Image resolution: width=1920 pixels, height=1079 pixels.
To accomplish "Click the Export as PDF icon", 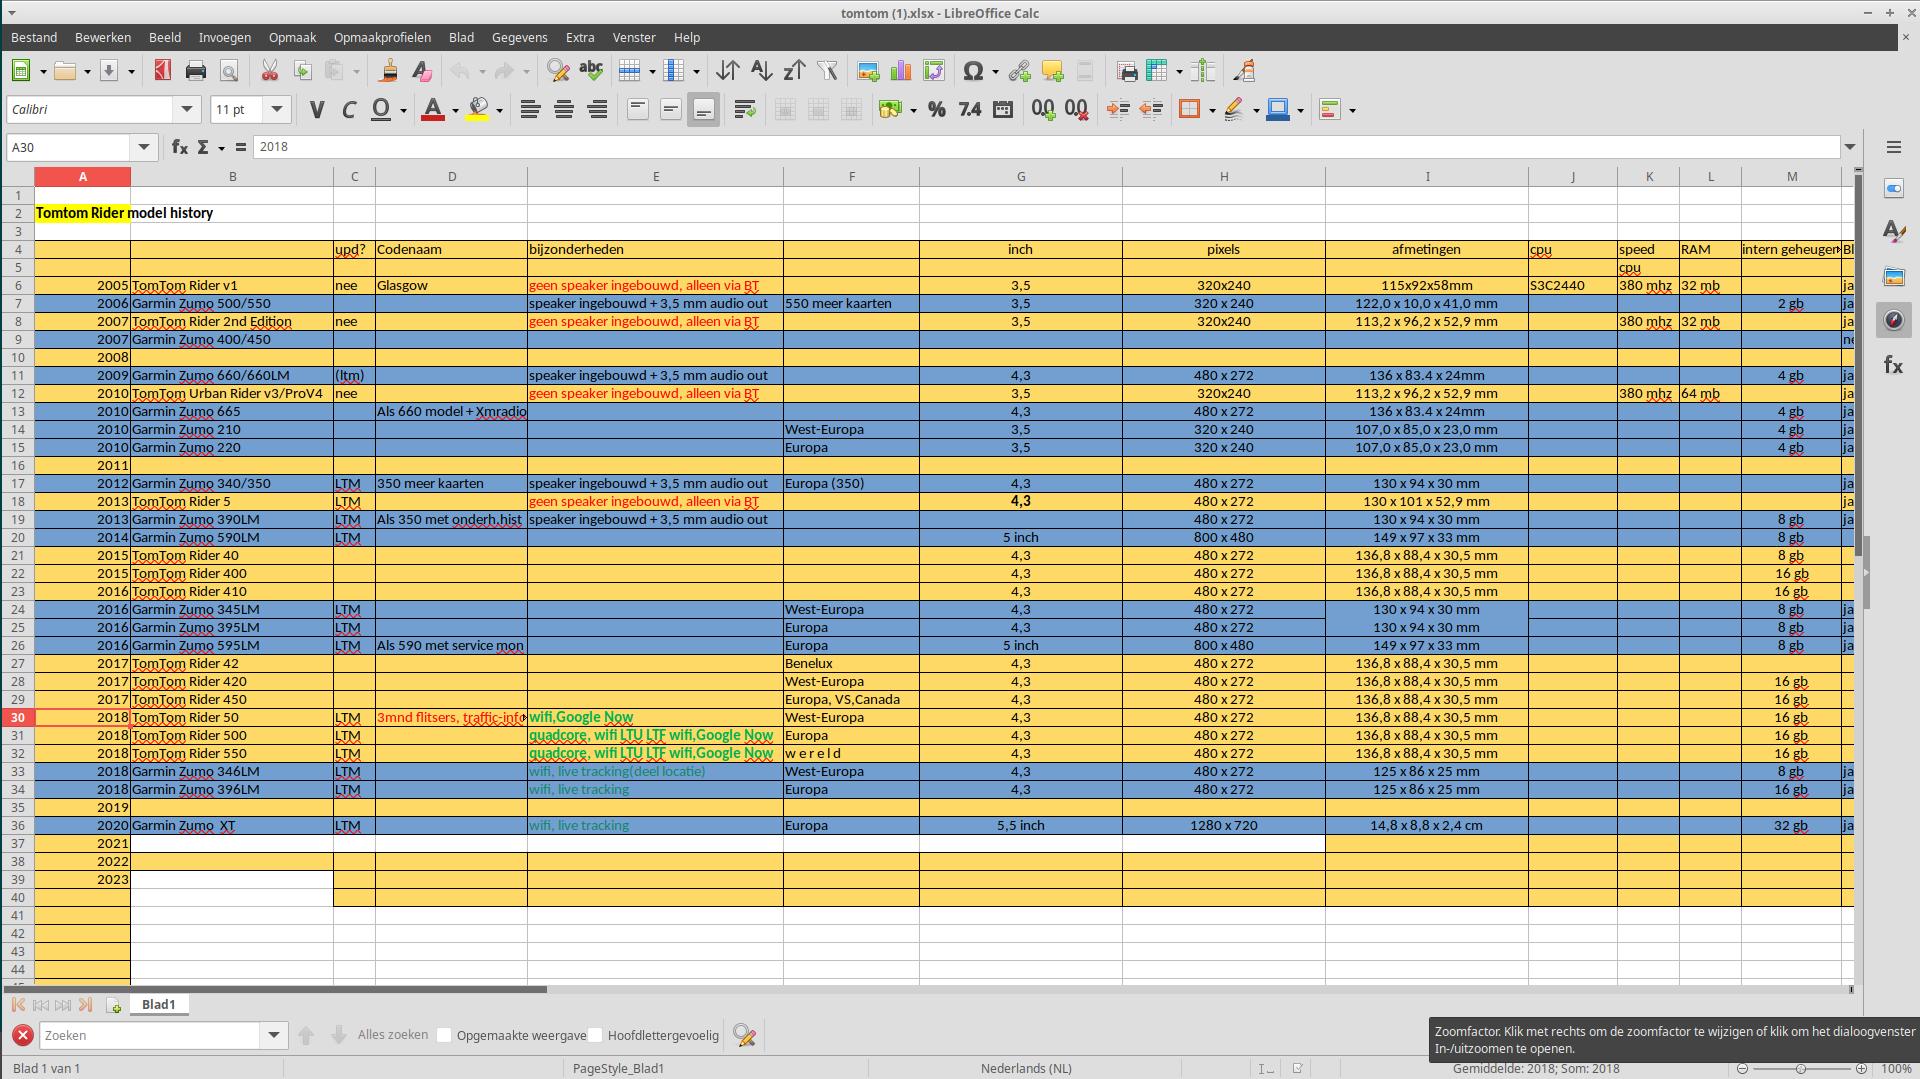I will (163, 71).
